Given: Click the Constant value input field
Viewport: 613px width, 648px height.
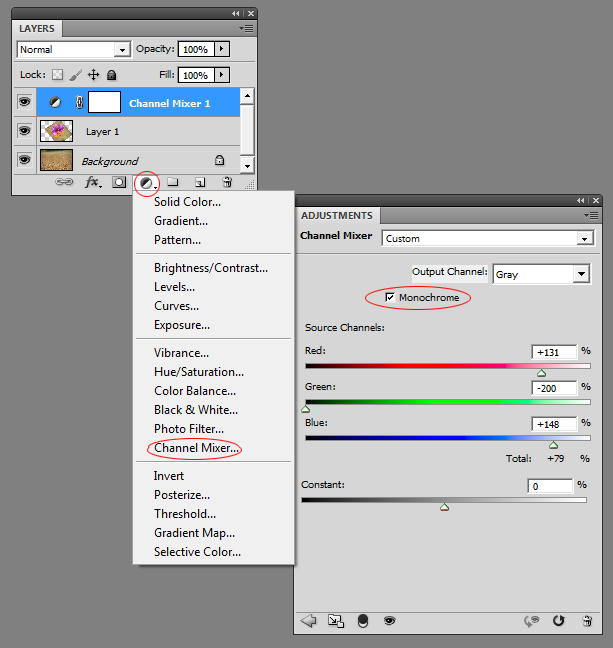Looking at the screenshot, I should (549, 485).
